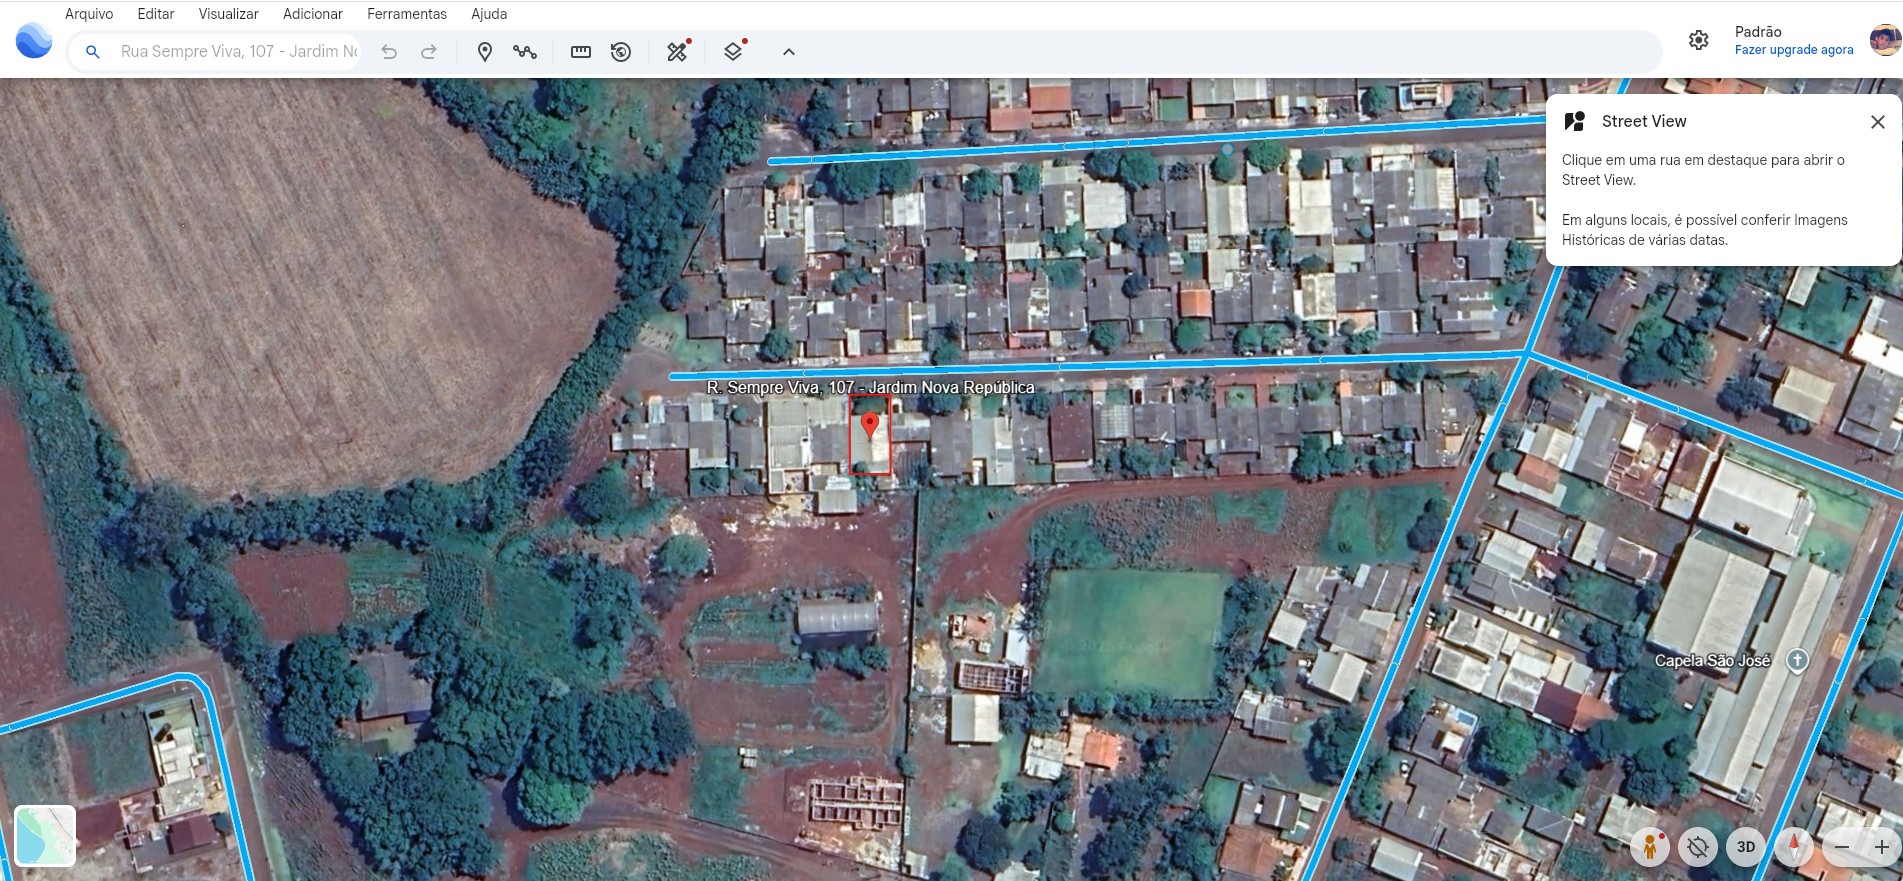Click the Fazer upgrade agora link
Image resolution: width=1903 pixels, height=881 pixels.
[1794, 50]
